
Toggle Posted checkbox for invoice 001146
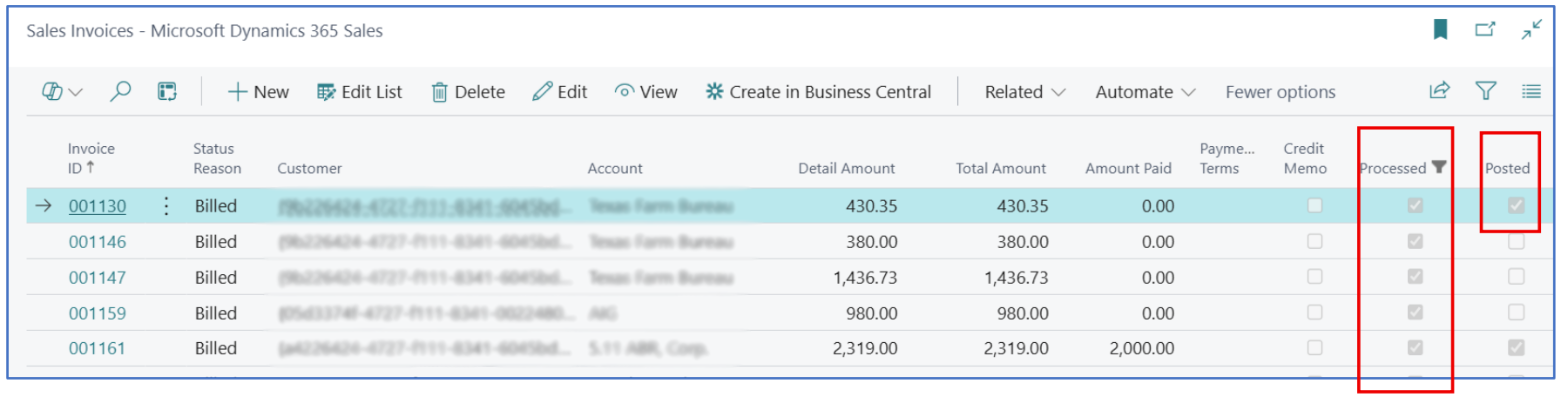(x=1516, y=241)
